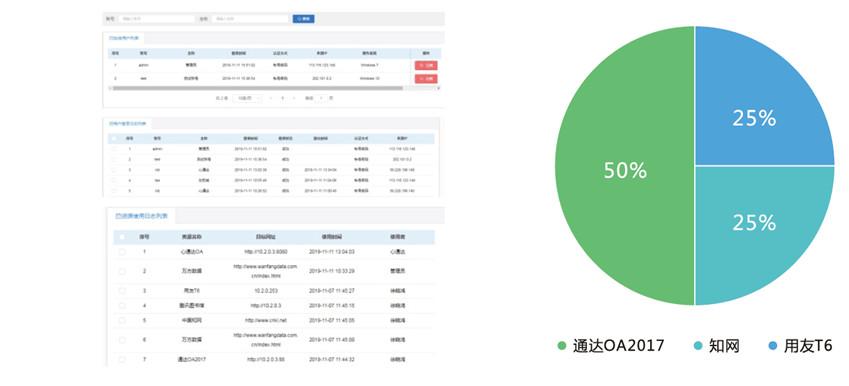Click the 中国知网 resource name cell

[192, 320]
